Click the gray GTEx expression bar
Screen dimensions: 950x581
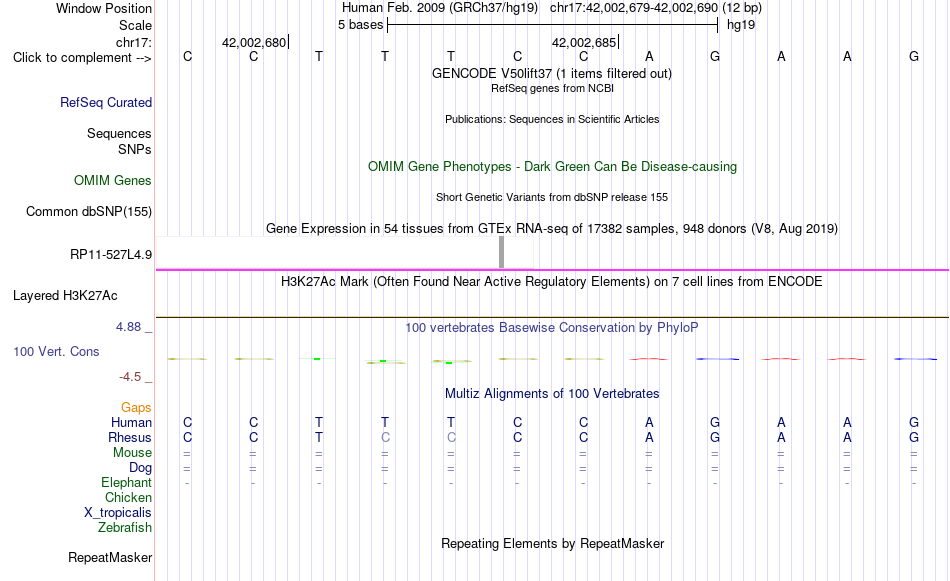click(501, 252)
